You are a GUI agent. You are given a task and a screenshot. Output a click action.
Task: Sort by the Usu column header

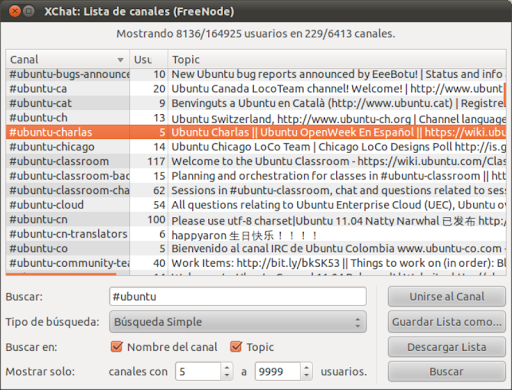coord(149,59)
